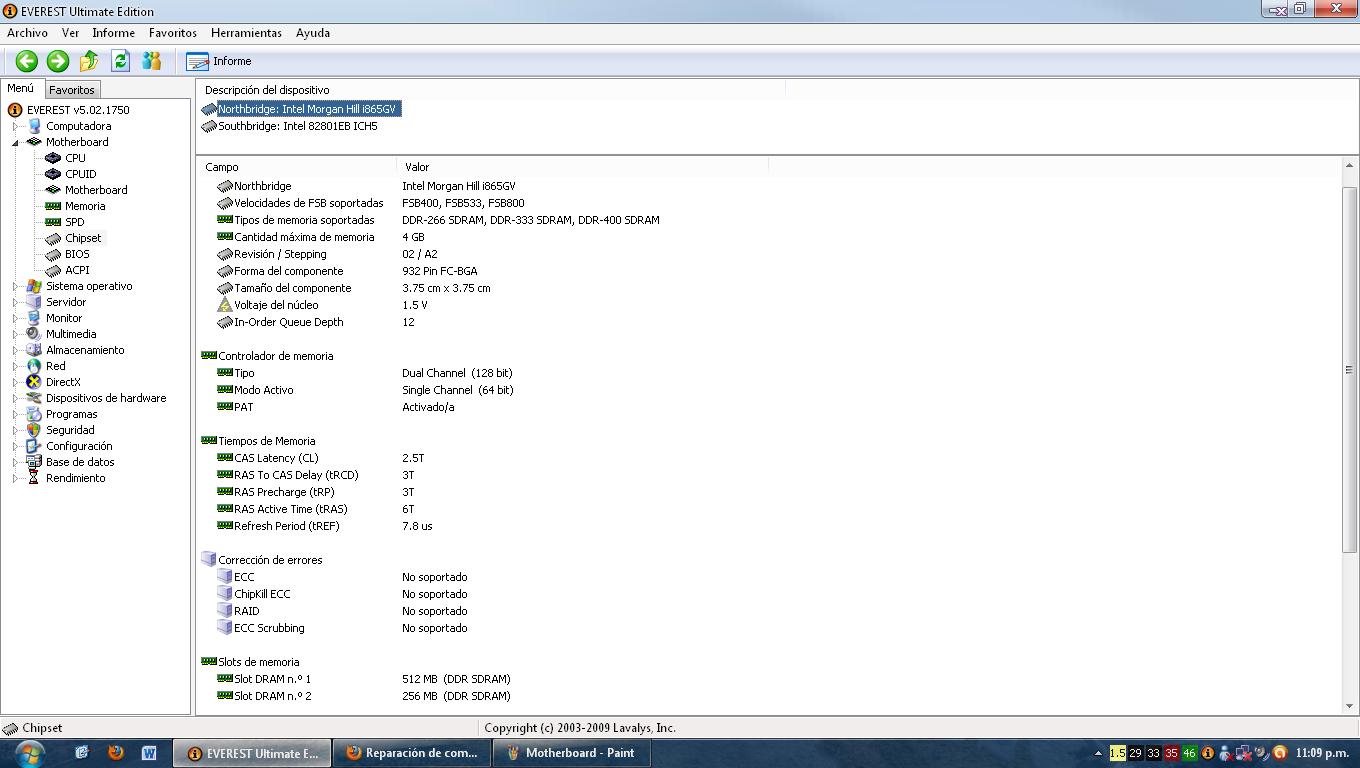The height and width of the screenshot is (768, 1360).
Task: Click the Seguridad shield icon
Action: point(34,430)
